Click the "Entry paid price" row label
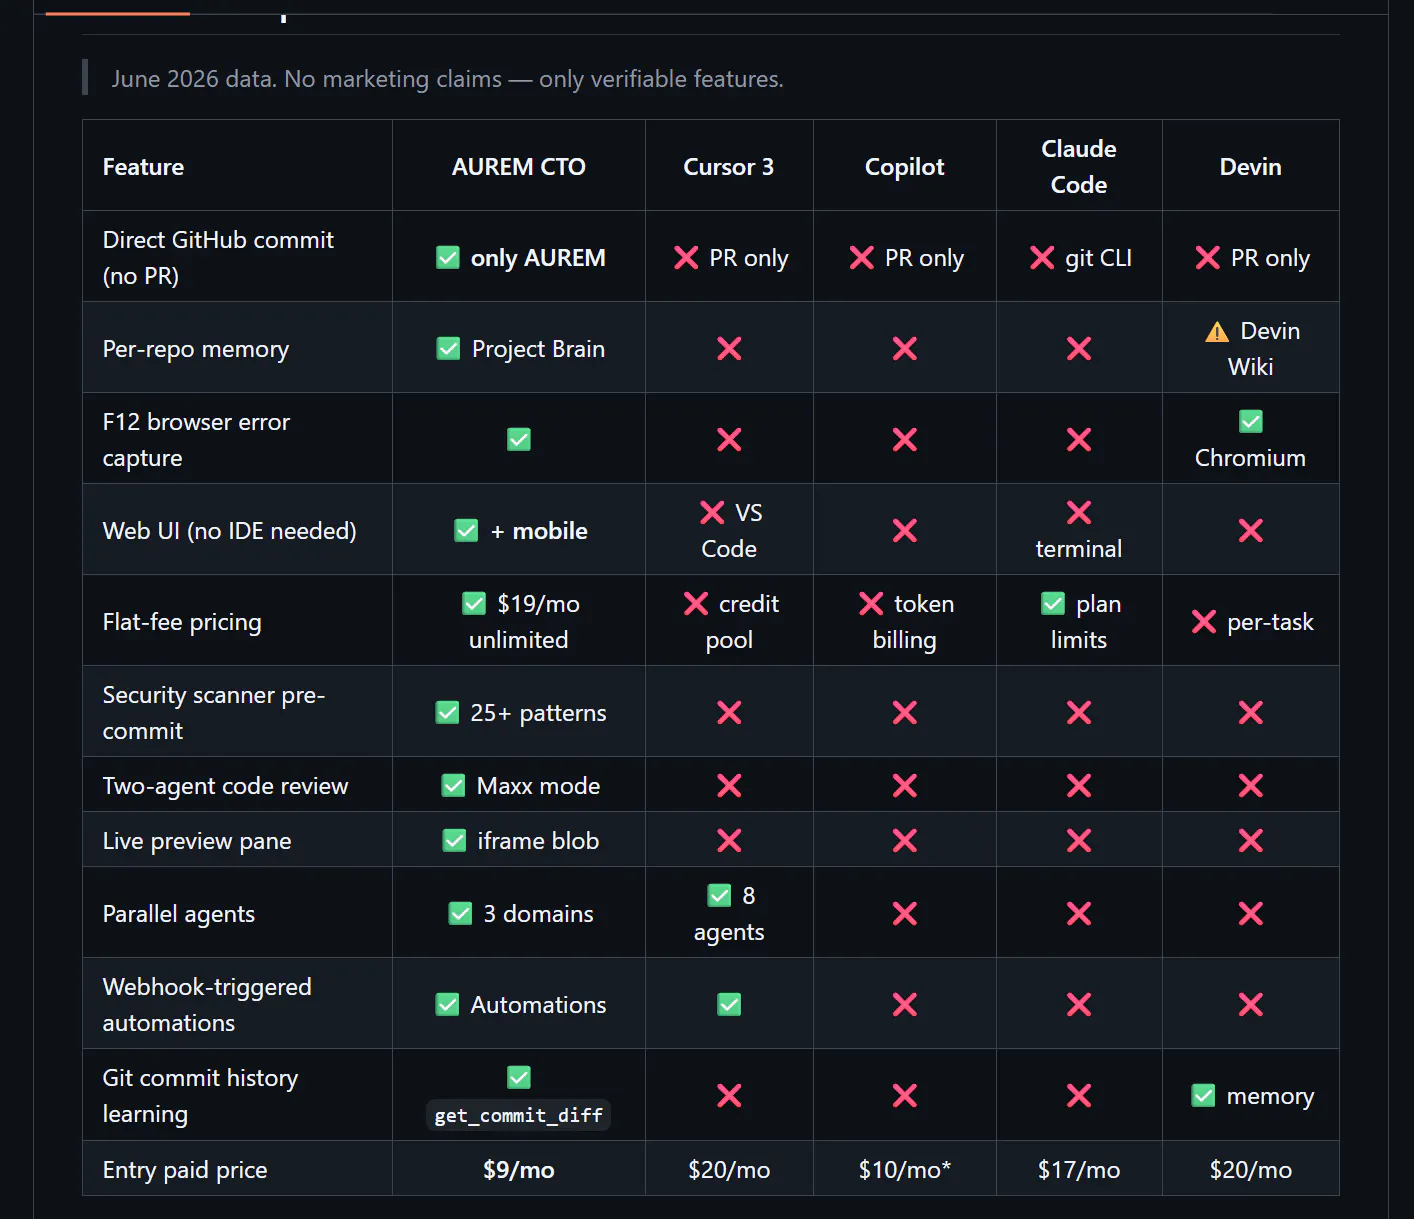 tap(185, 1170)
